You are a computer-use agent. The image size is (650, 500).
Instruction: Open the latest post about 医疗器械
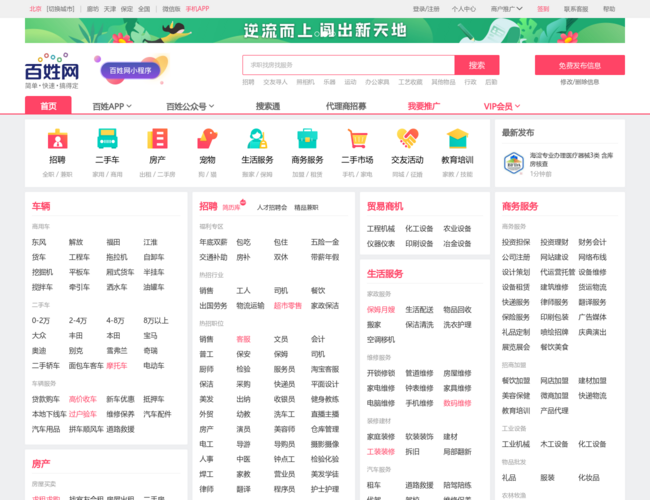tap(571, 159)
